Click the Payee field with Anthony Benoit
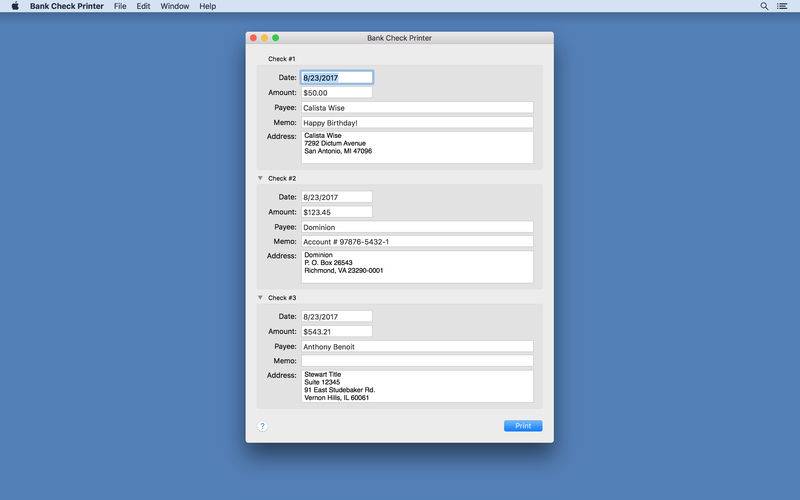 point(417,346)
